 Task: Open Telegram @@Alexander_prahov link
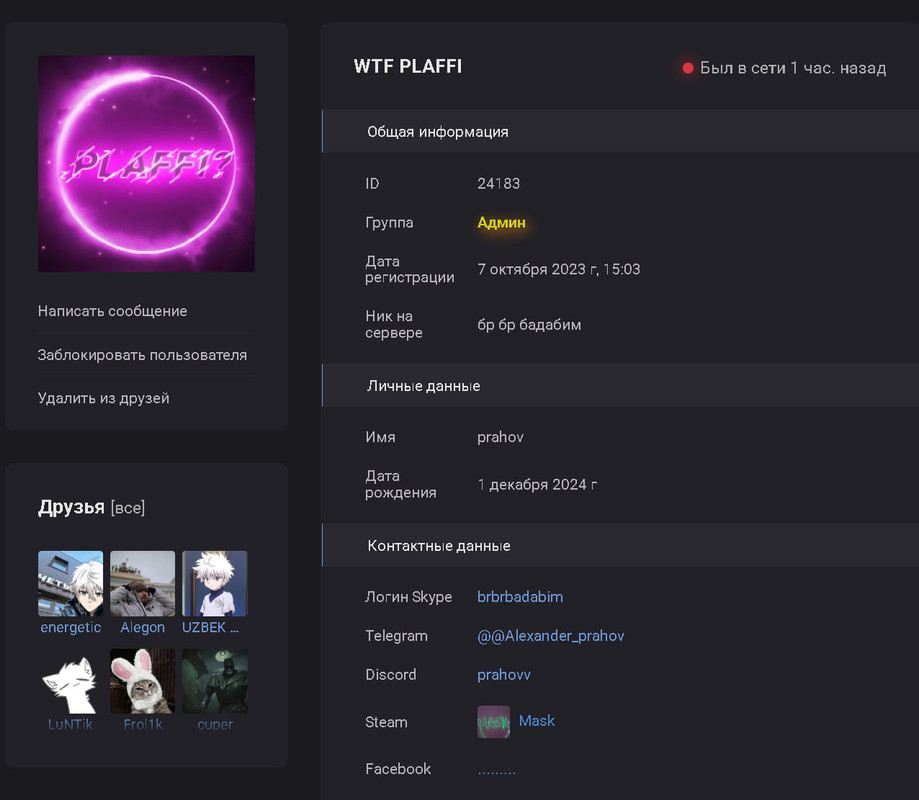pyautogui.click(x=550, y=636)
